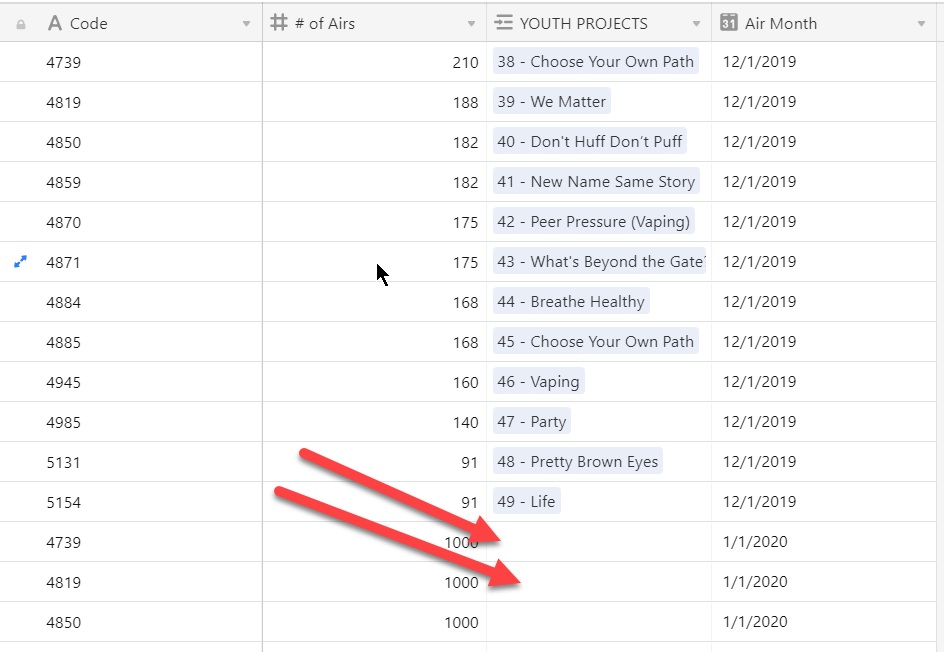944x652 pixels.
Task: Click the lock icon in header
Action: tap(20, 25)
